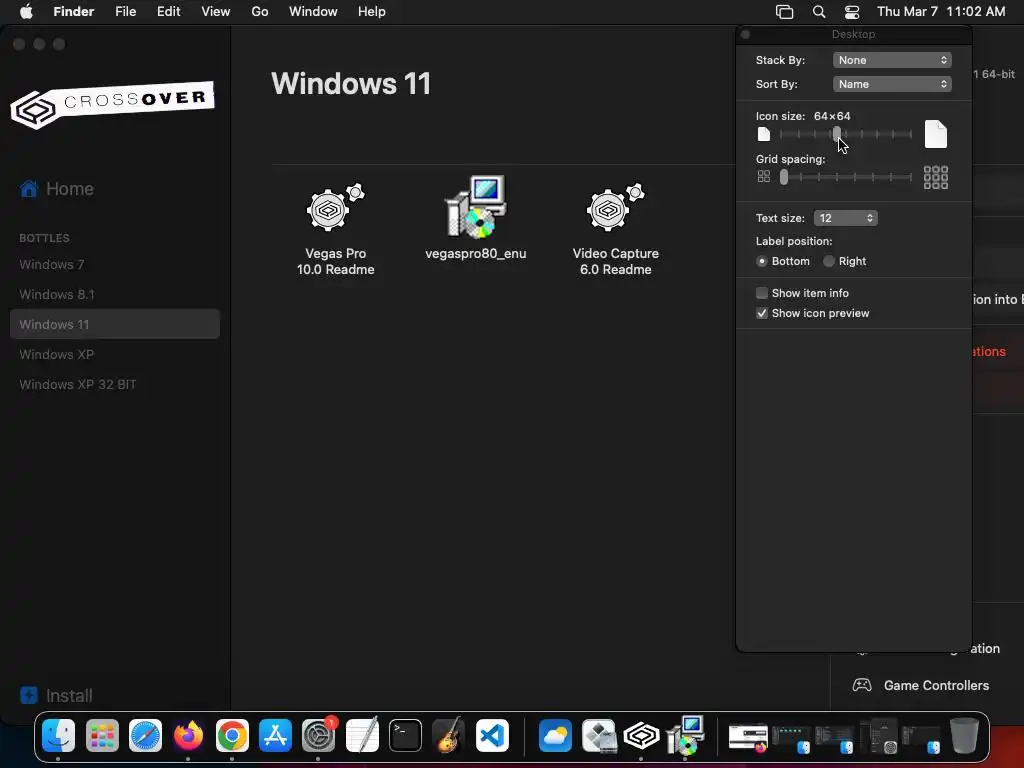Open the Stack By dropdown
Viewport: 1024px width, 768px height.
click(x=892, y=60)
